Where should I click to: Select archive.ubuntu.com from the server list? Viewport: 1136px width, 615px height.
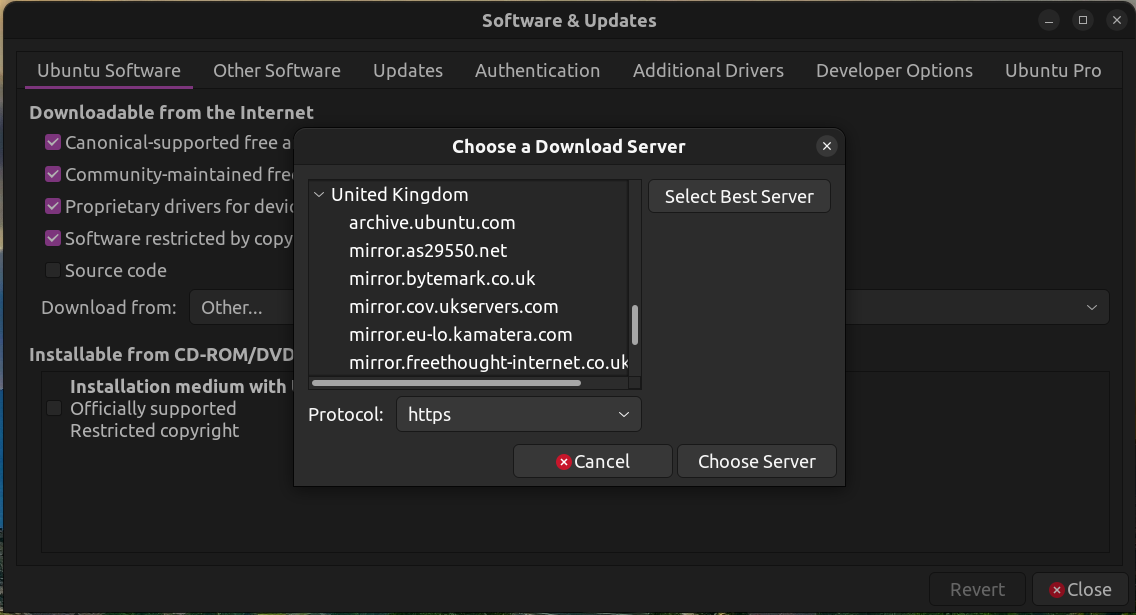(x=432, y=223)
